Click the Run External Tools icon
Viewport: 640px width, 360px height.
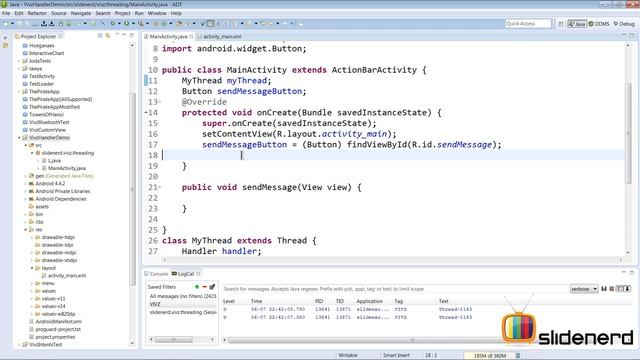[140, 24]
